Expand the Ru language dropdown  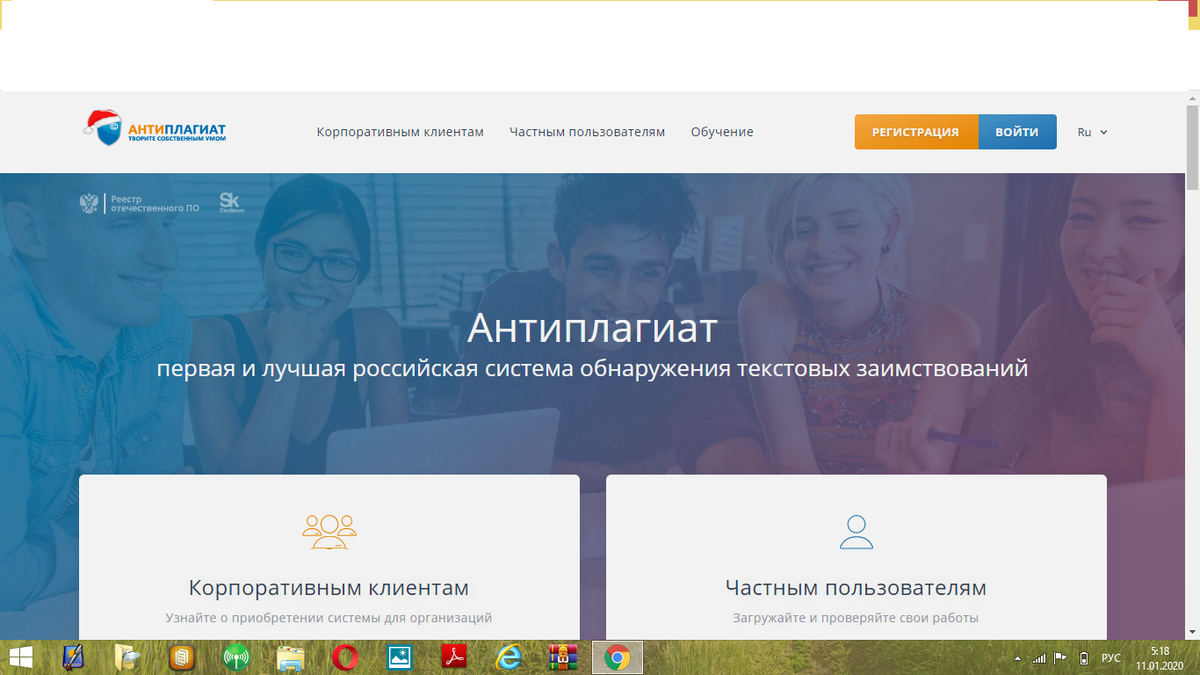1092,132
